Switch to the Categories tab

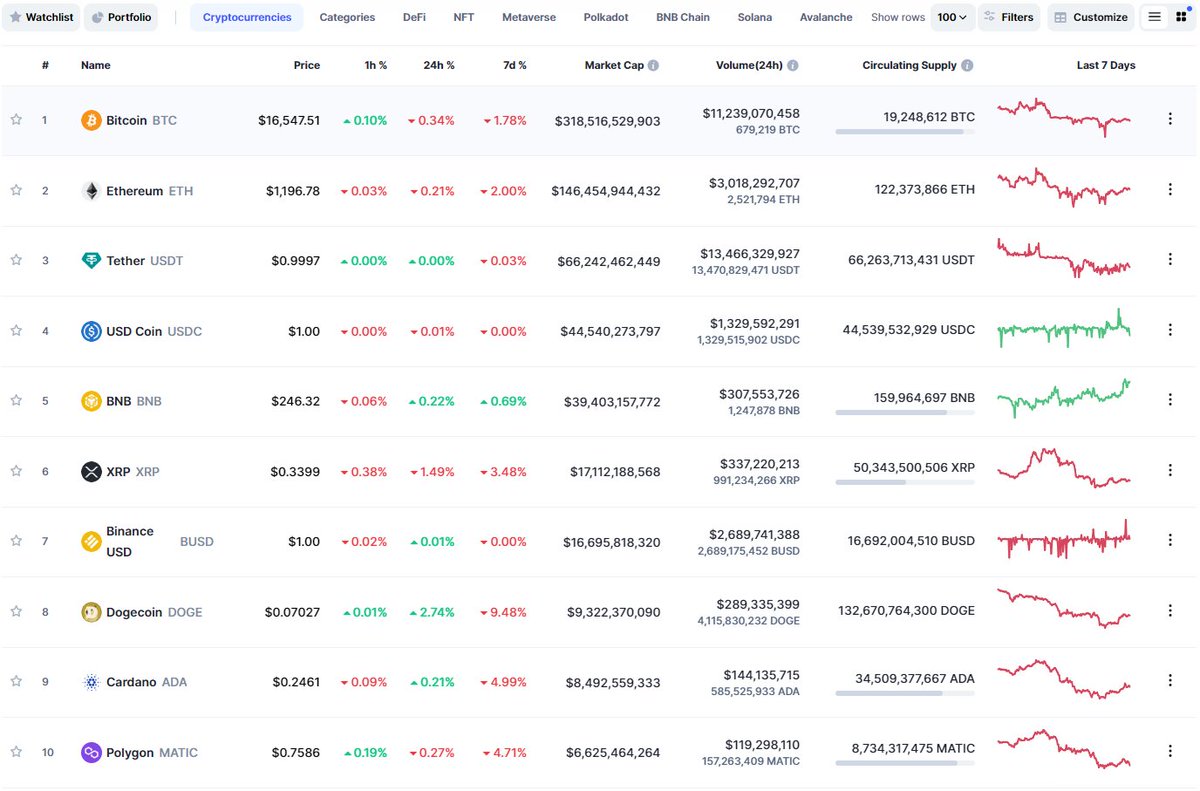347,16
